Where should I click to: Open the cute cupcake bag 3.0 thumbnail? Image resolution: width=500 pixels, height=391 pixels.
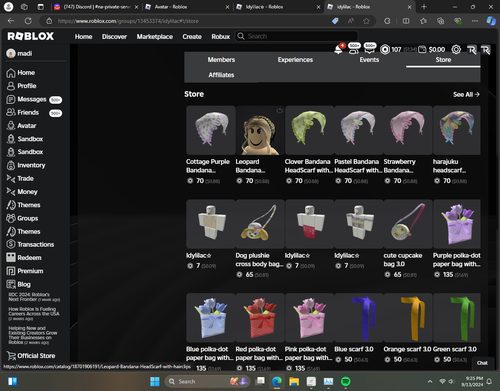click(408, 224)
